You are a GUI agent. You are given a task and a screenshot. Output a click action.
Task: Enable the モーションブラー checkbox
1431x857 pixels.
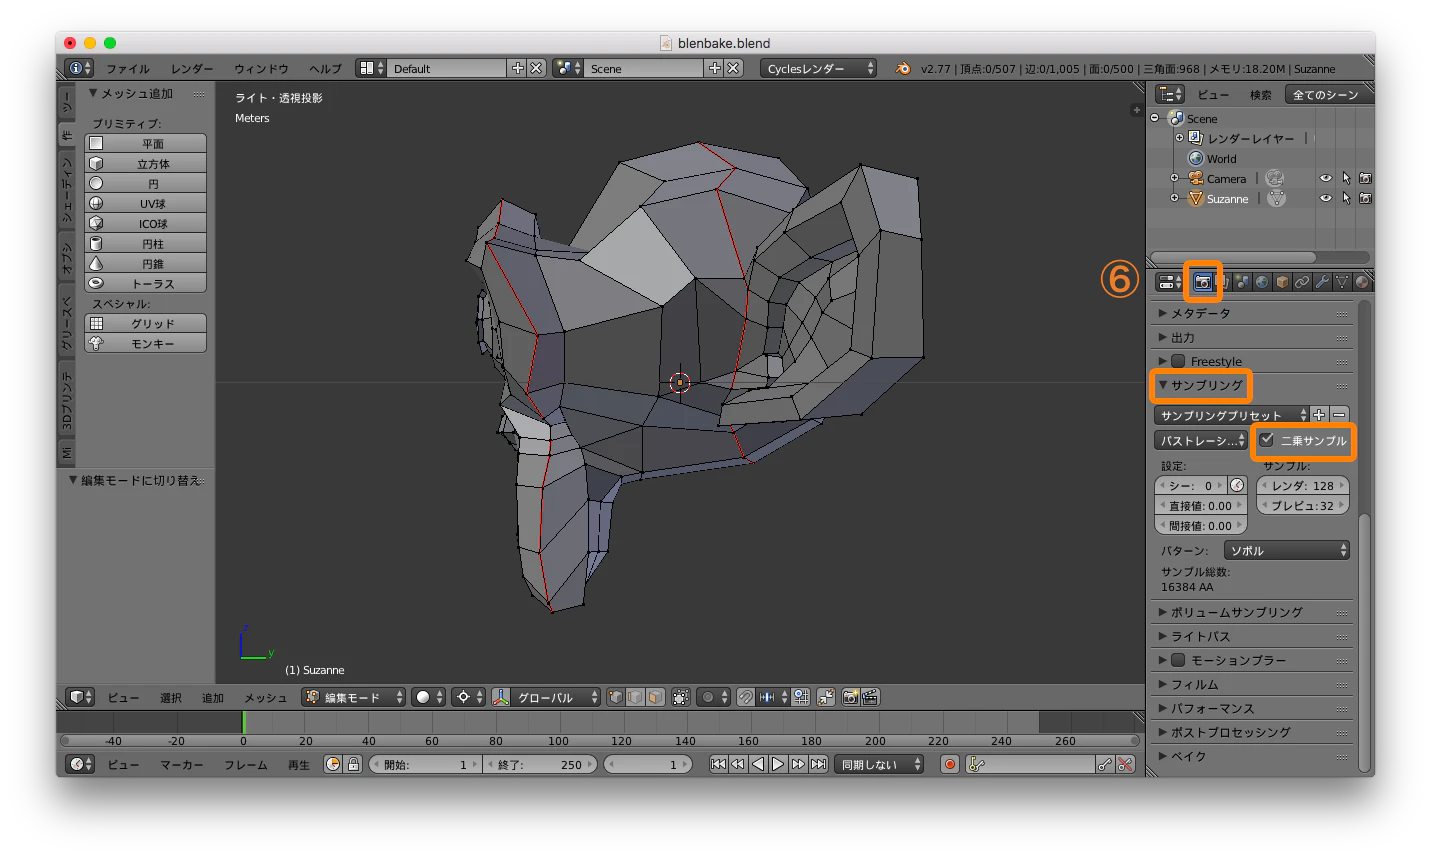1178,660
